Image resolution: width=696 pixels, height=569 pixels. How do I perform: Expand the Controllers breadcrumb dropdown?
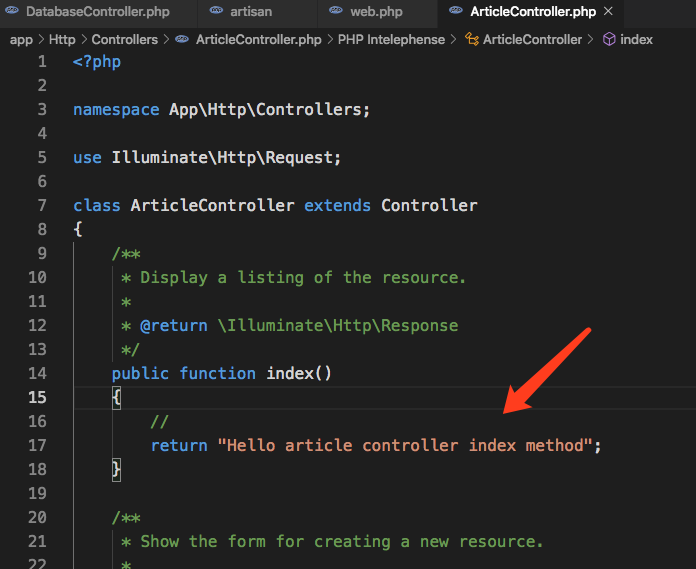tap(124, 40)
